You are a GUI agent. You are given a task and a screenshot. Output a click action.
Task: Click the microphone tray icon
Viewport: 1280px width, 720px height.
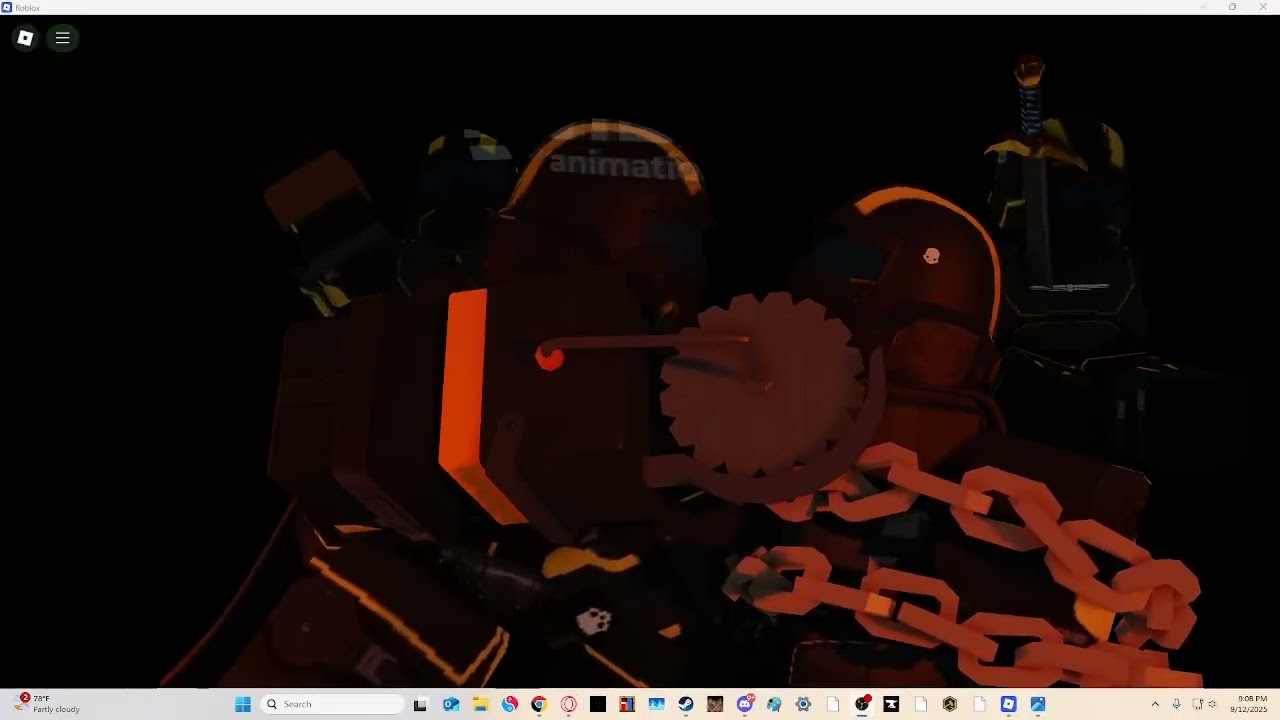[1176, 704]
